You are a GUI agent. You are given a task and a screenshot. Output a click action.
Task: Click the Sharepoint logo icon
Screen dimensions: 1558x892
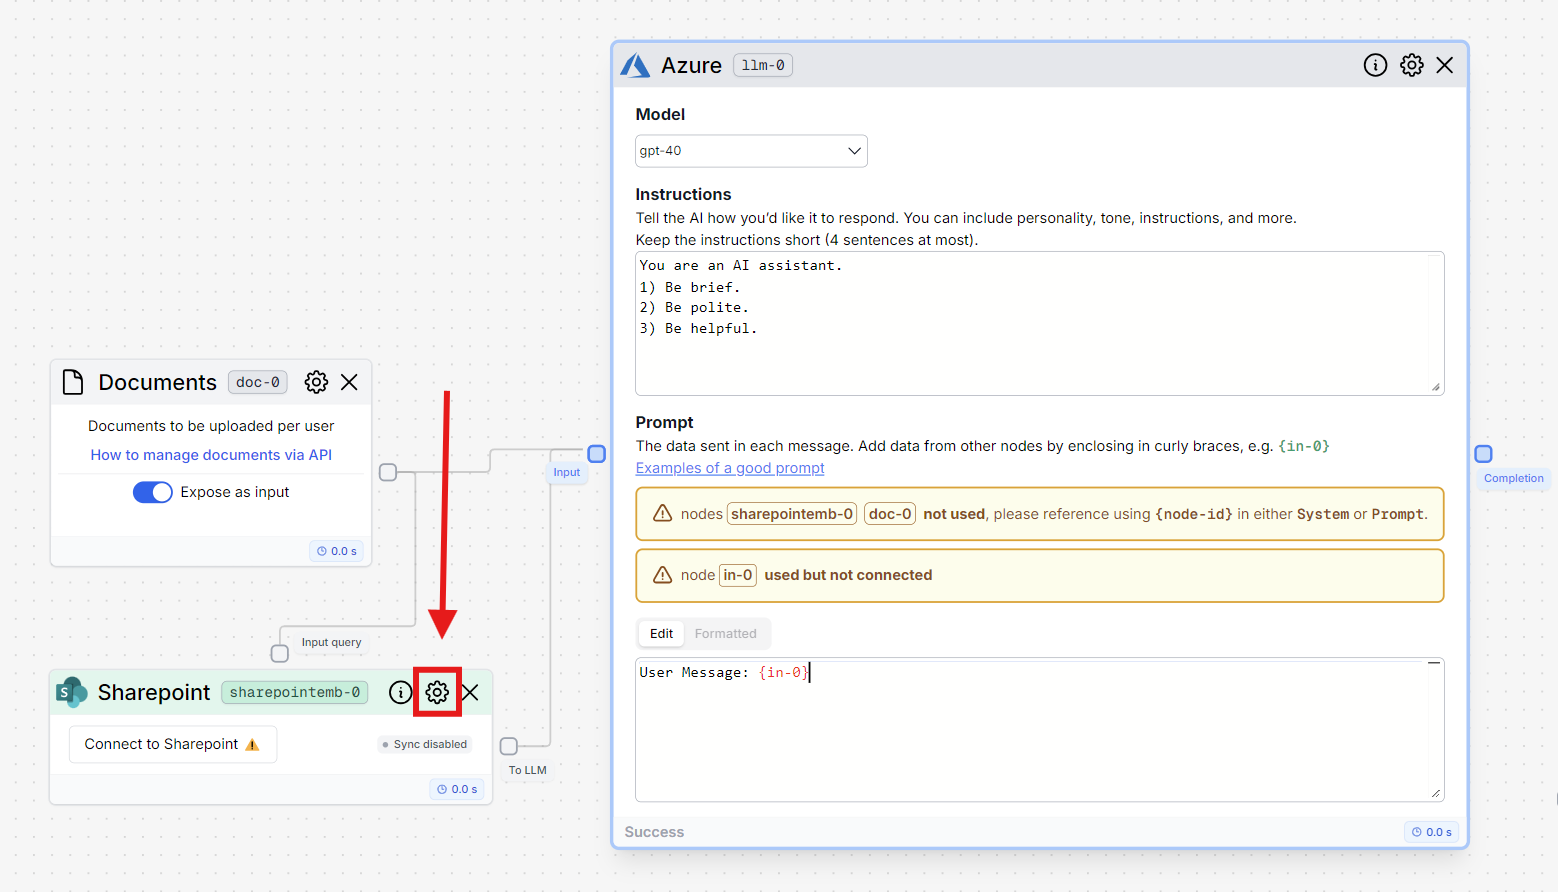click(x=72, y=692)
